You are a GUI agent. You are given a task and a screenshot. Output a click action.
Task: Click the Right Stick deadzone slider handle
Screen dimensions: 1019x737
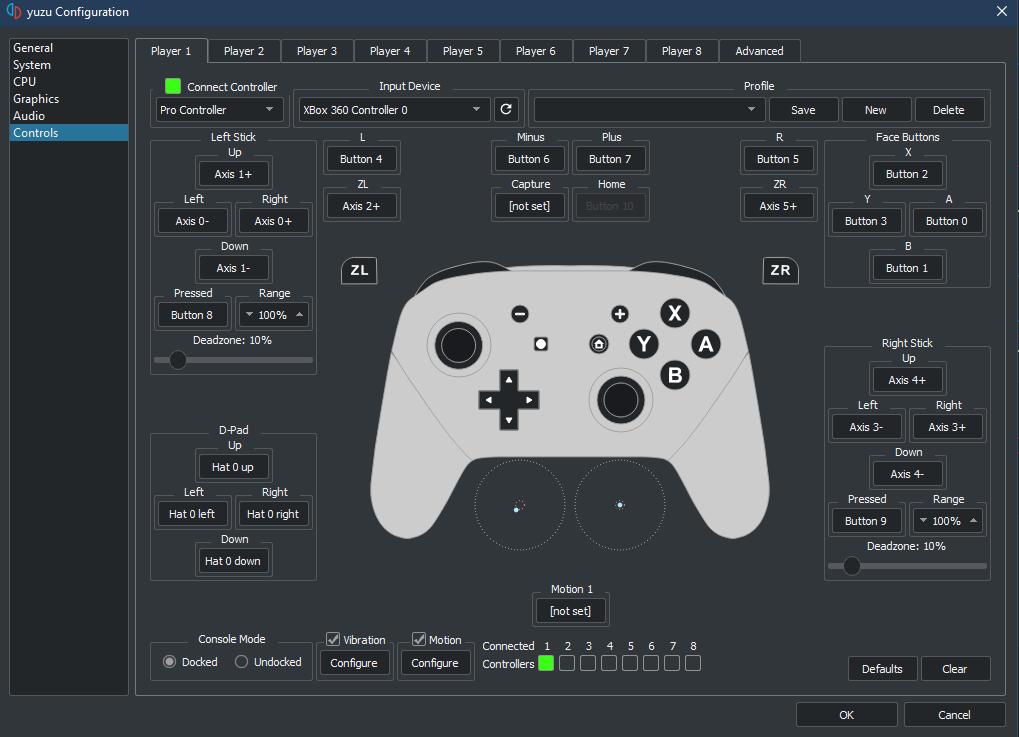coord(851,565)
